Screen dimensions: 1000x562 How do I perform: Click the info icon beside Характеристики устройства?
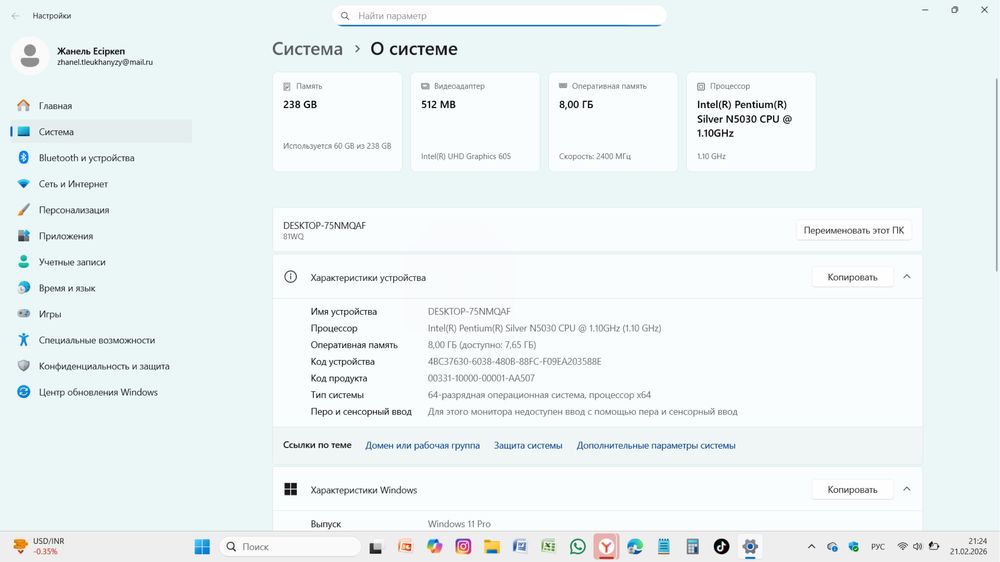[x=290, y=277]
